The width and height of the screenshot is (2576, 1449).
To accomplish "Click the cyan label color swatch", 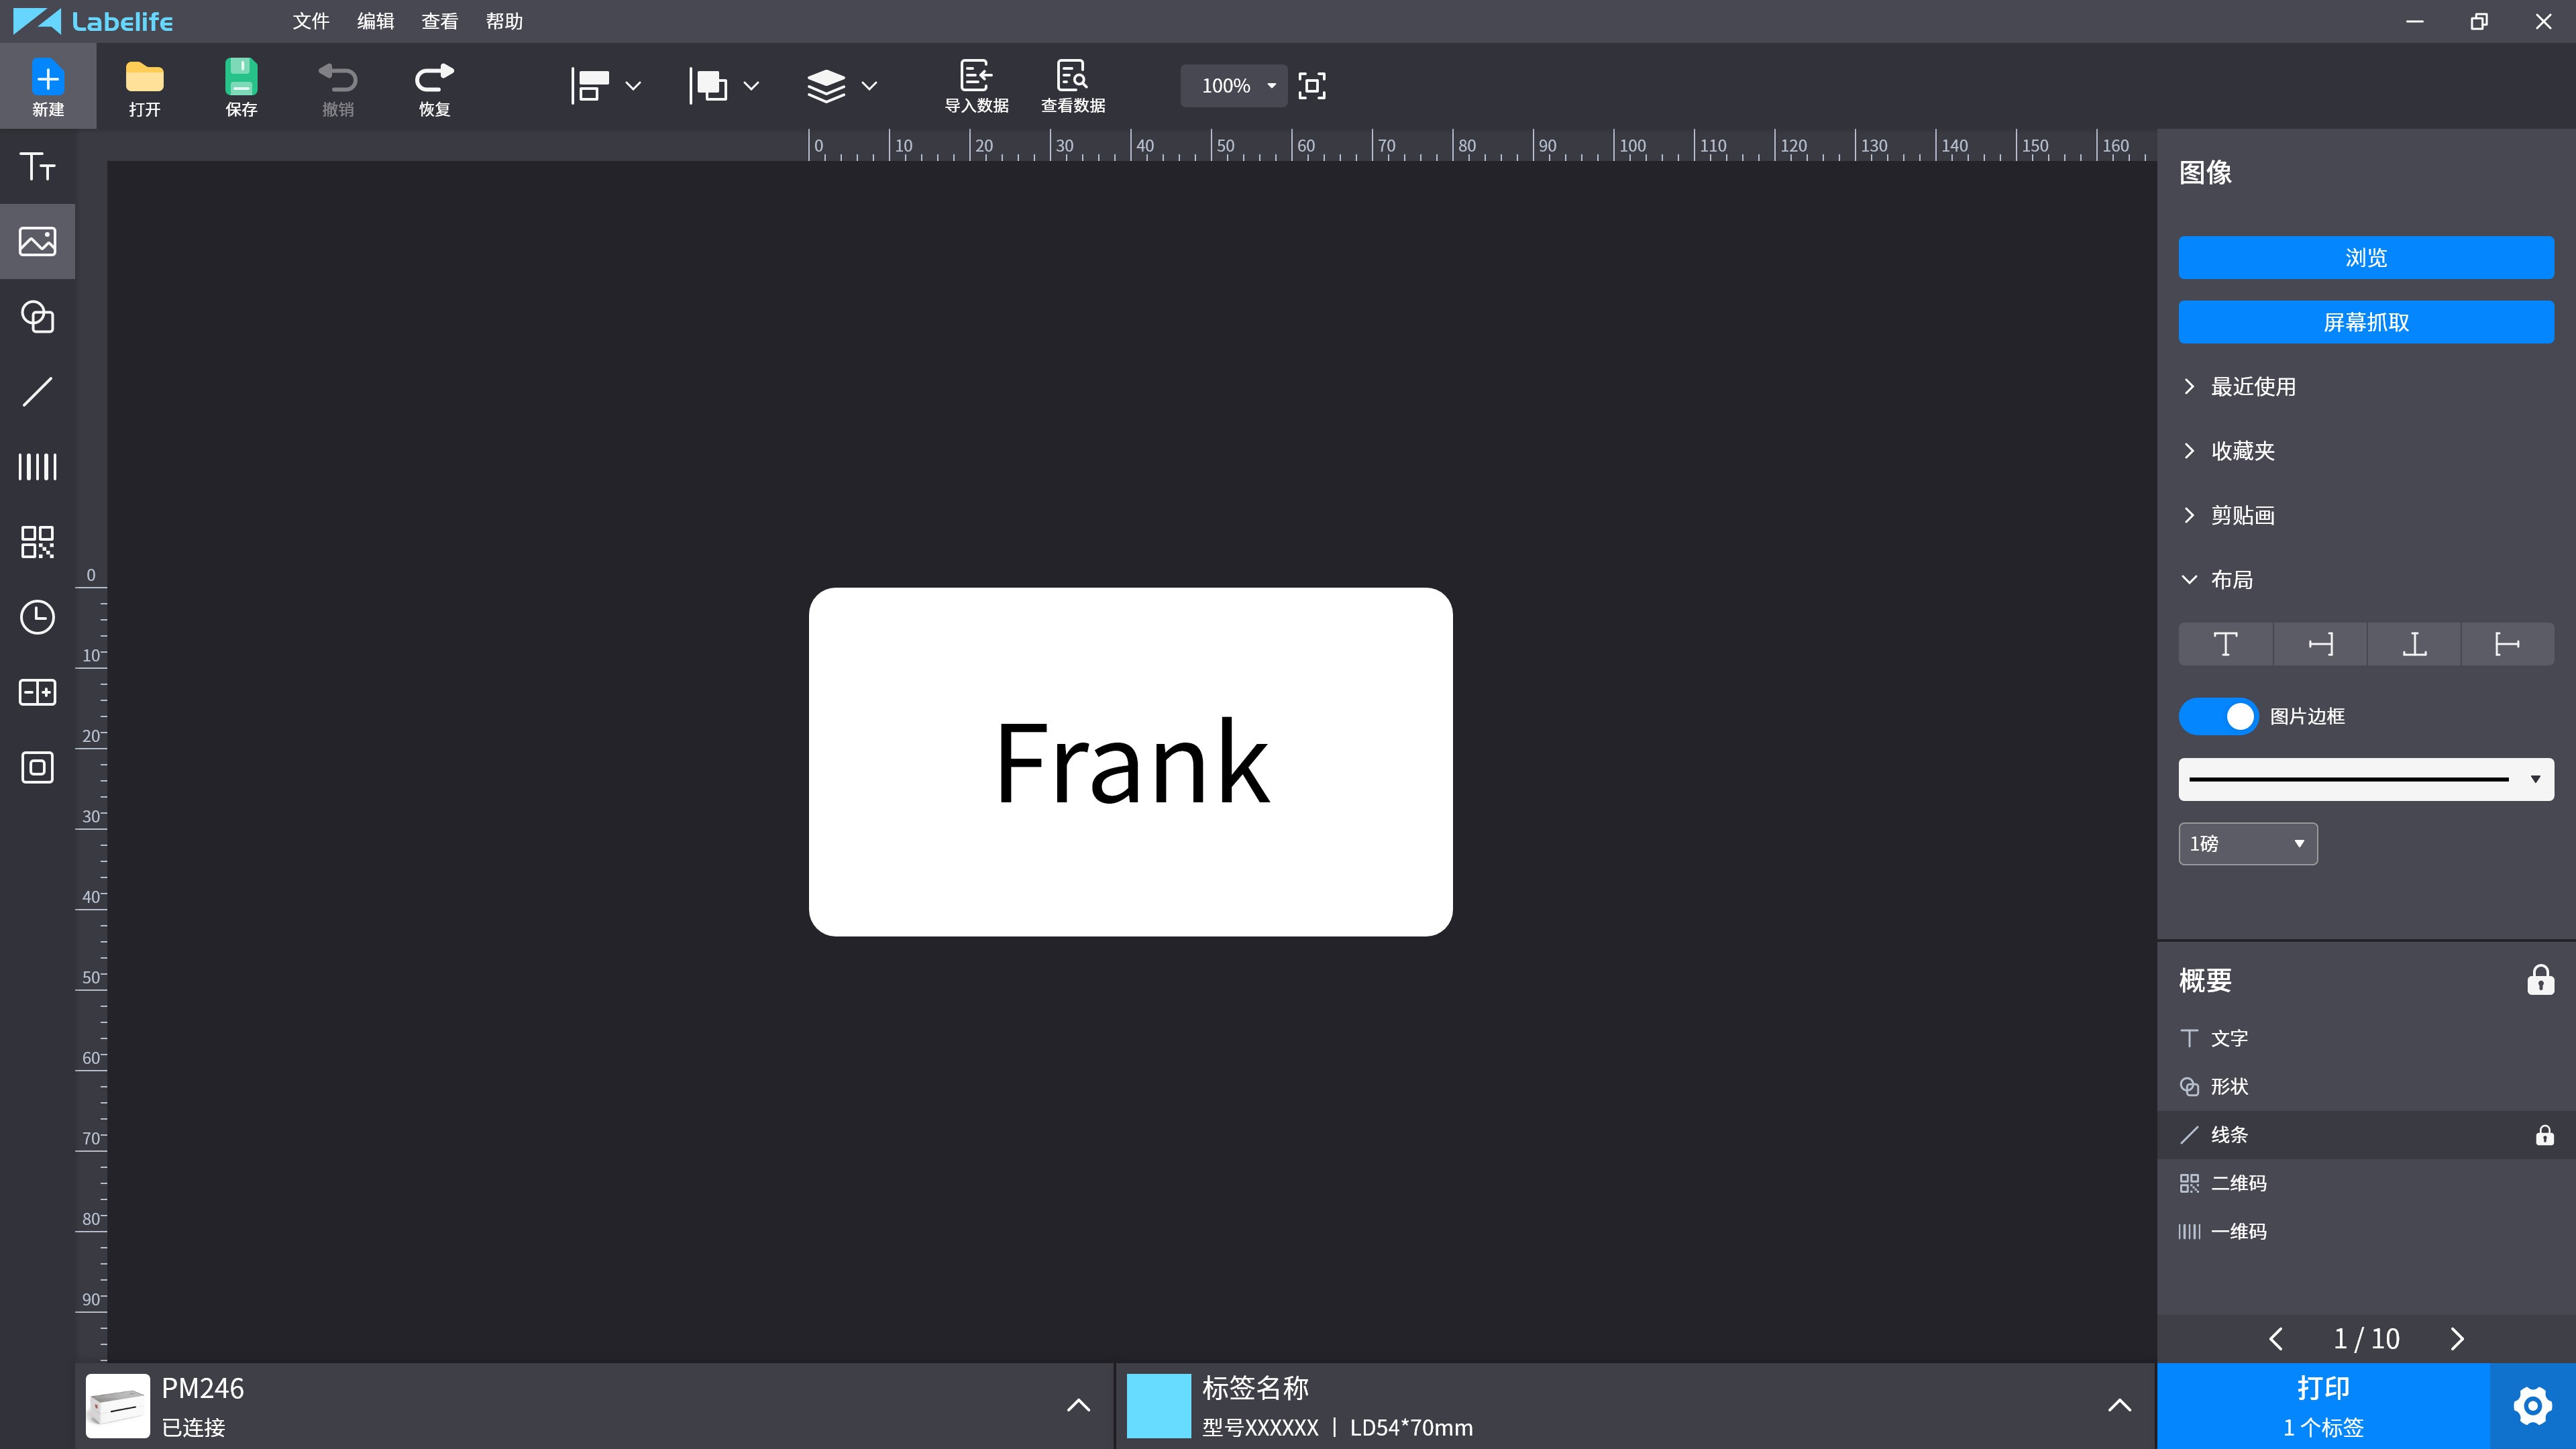I will coord(1158,1405).
